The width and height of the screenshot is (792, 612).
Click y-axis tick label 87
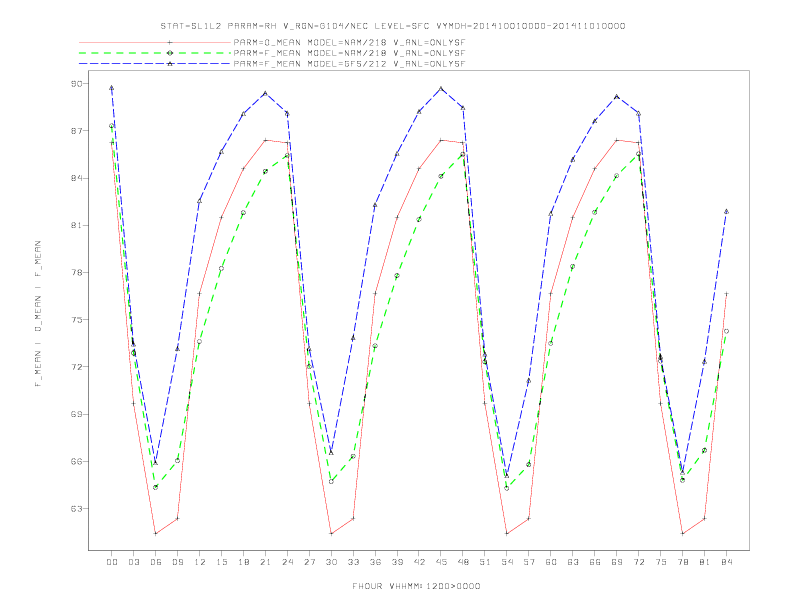click(76, 131)
